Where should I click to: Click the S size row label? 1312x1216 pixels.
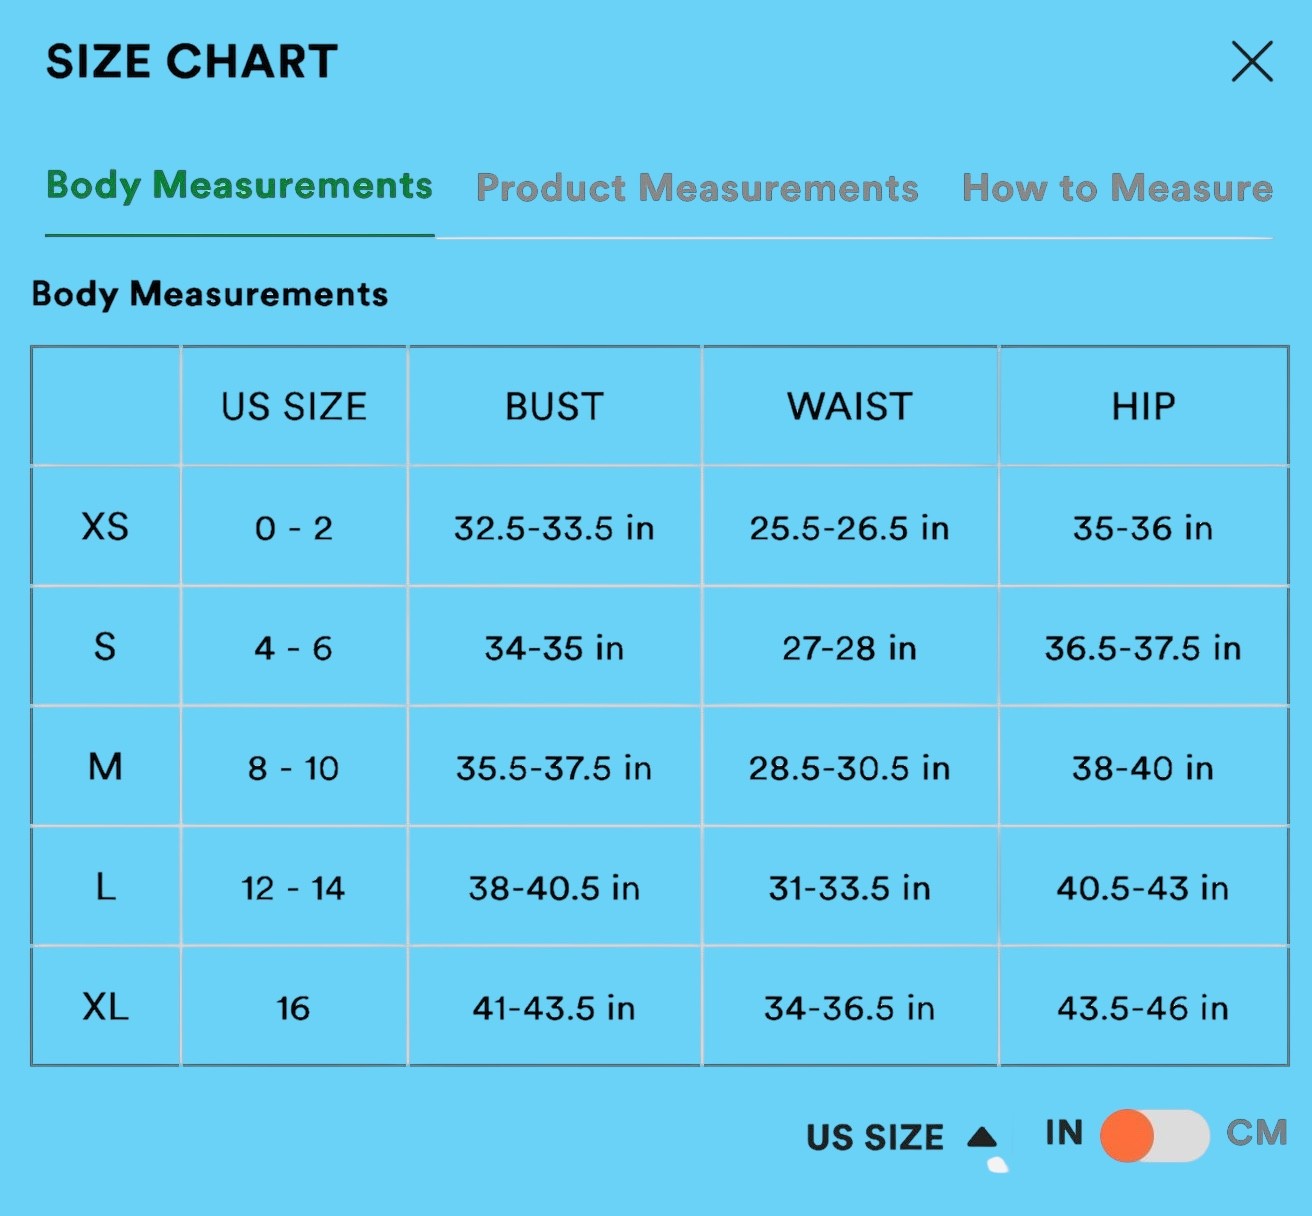click(x=105, y=647)
